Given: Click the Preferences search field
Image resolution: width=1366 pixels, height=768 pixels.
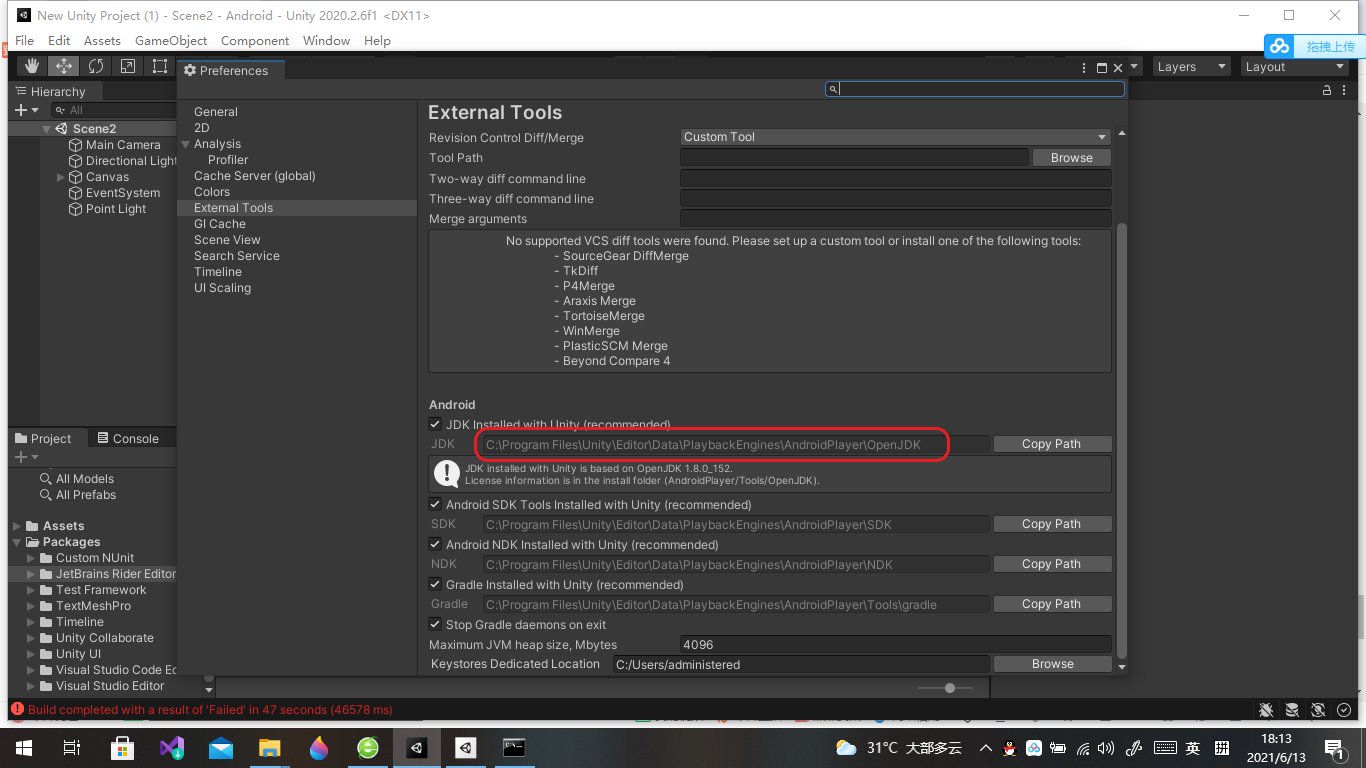Looking at the screenshot, I should pos(975,89).
